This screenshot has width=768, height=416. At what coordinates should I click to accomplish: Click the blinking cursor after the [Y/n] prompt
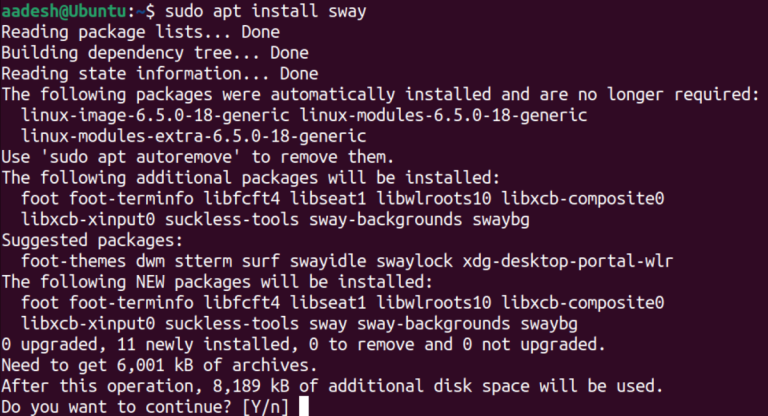pyautogui.click(x=304, y=406)
